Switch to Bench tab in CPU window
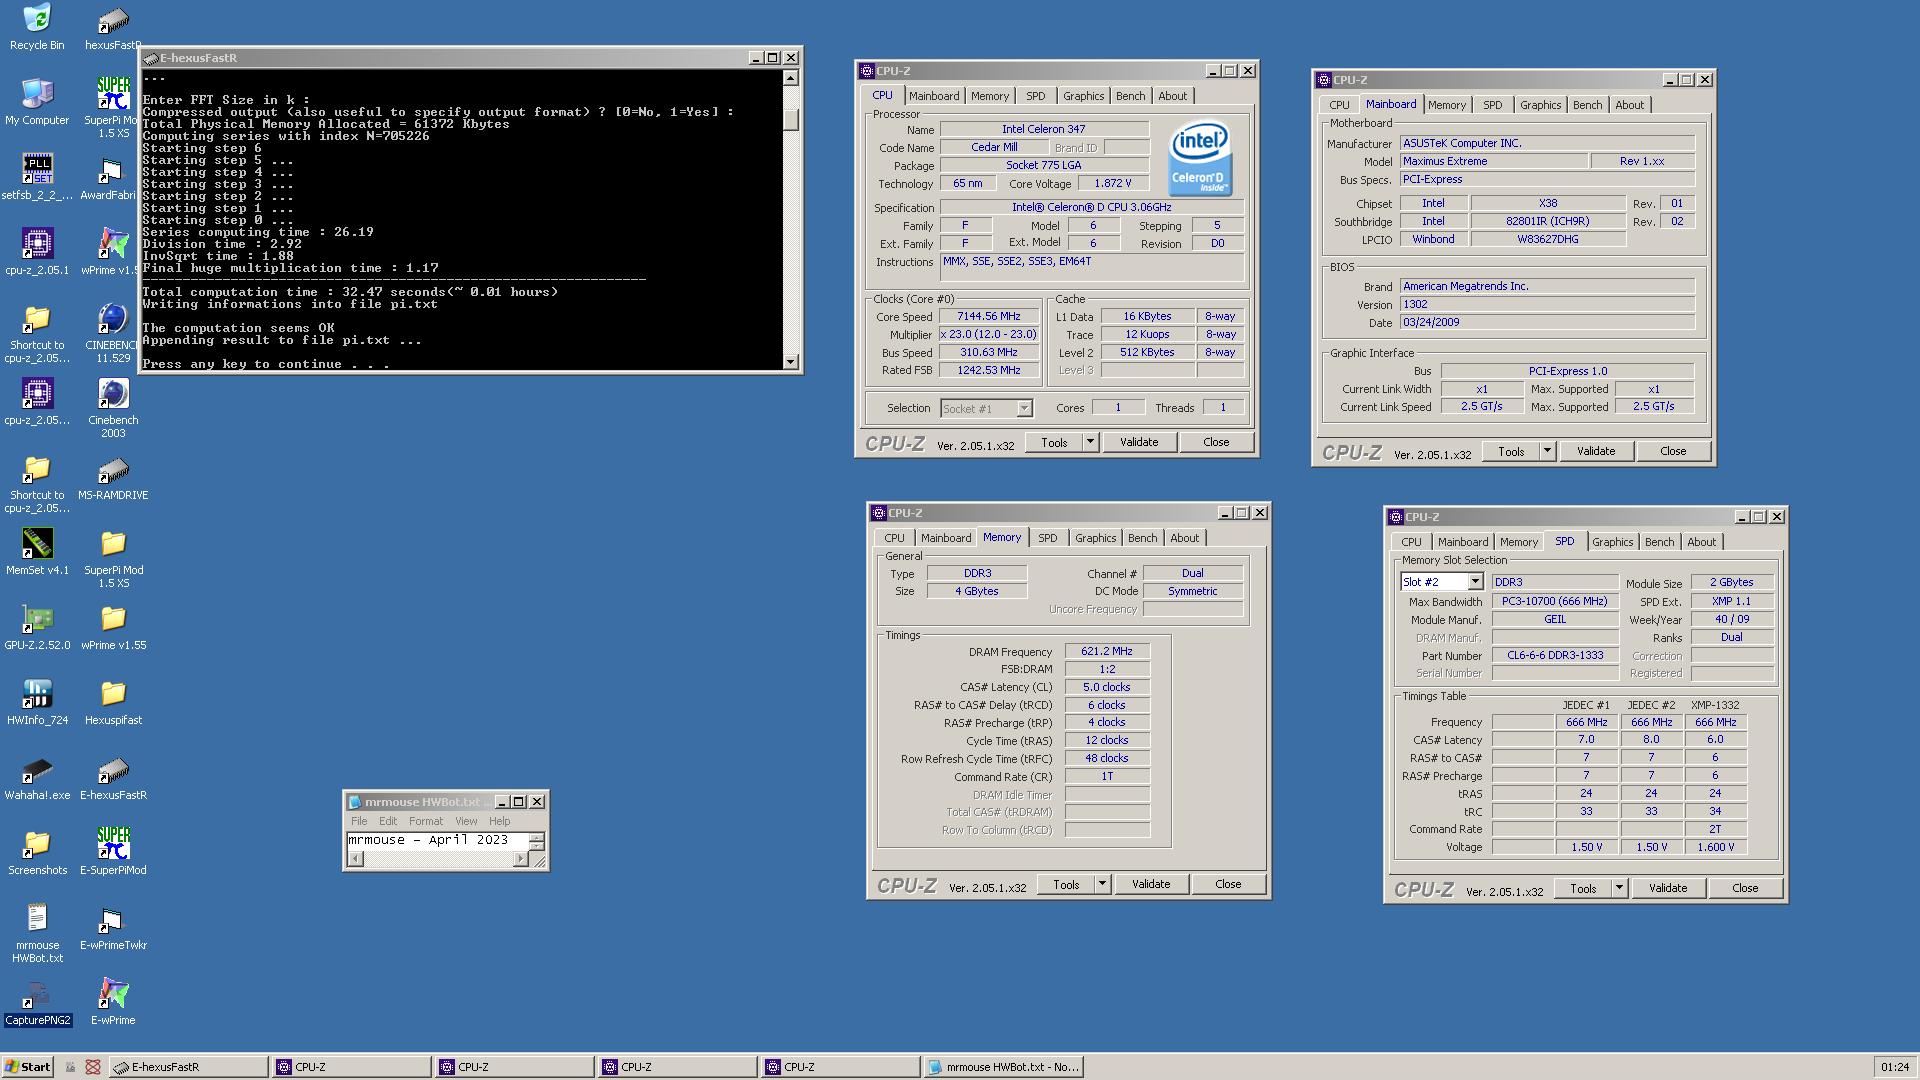The width and height of the screenshot is (1920, 1080). click(x=1131, y=96)
